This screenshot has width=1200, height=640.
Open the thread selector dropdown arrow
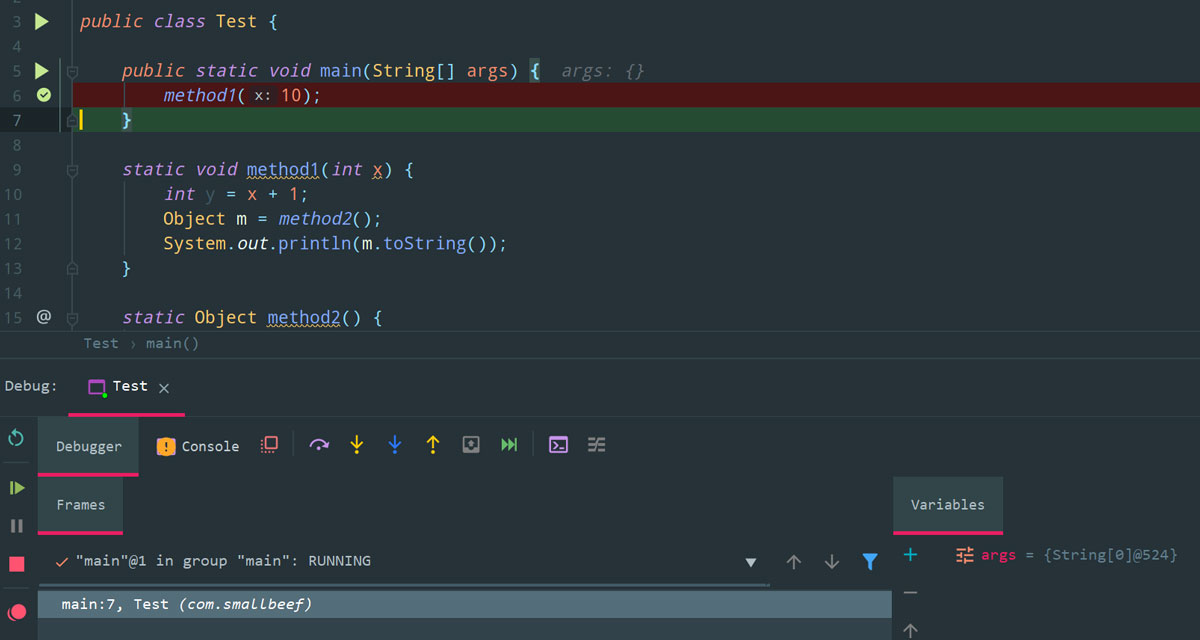751,562
